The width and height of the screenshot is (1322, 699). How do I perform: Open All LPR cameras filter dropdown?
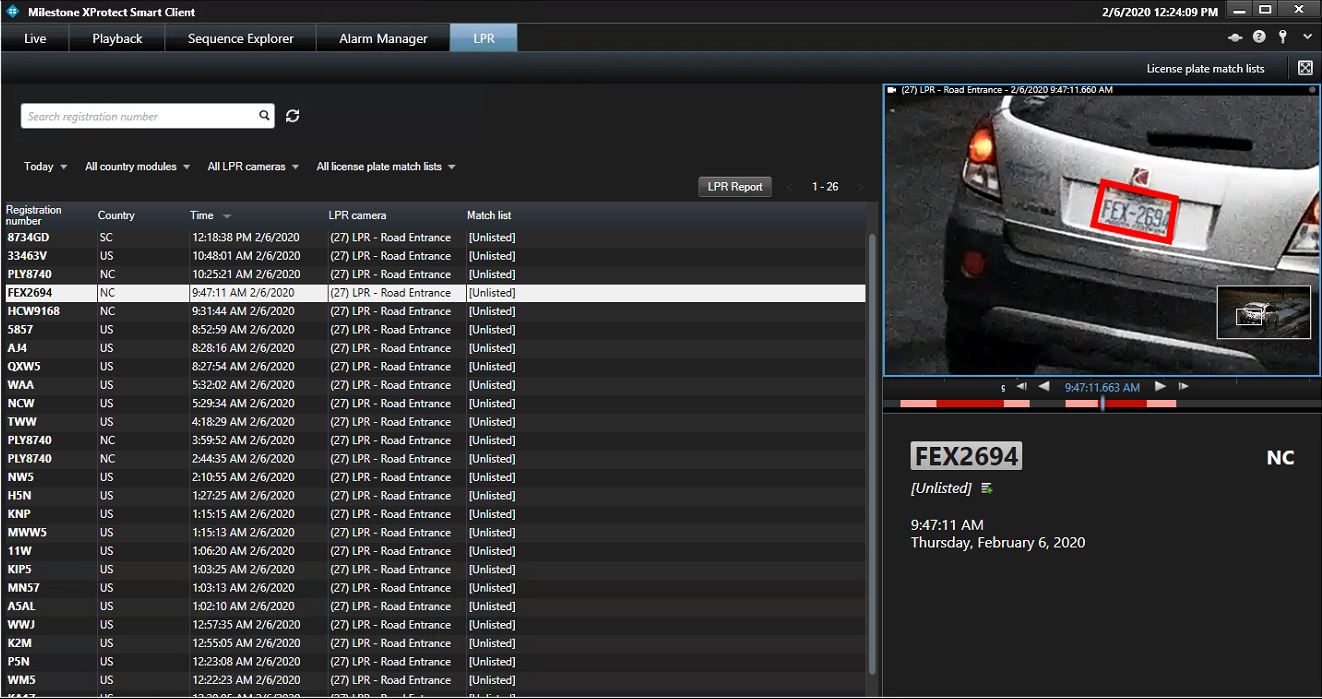pos(253,167)
